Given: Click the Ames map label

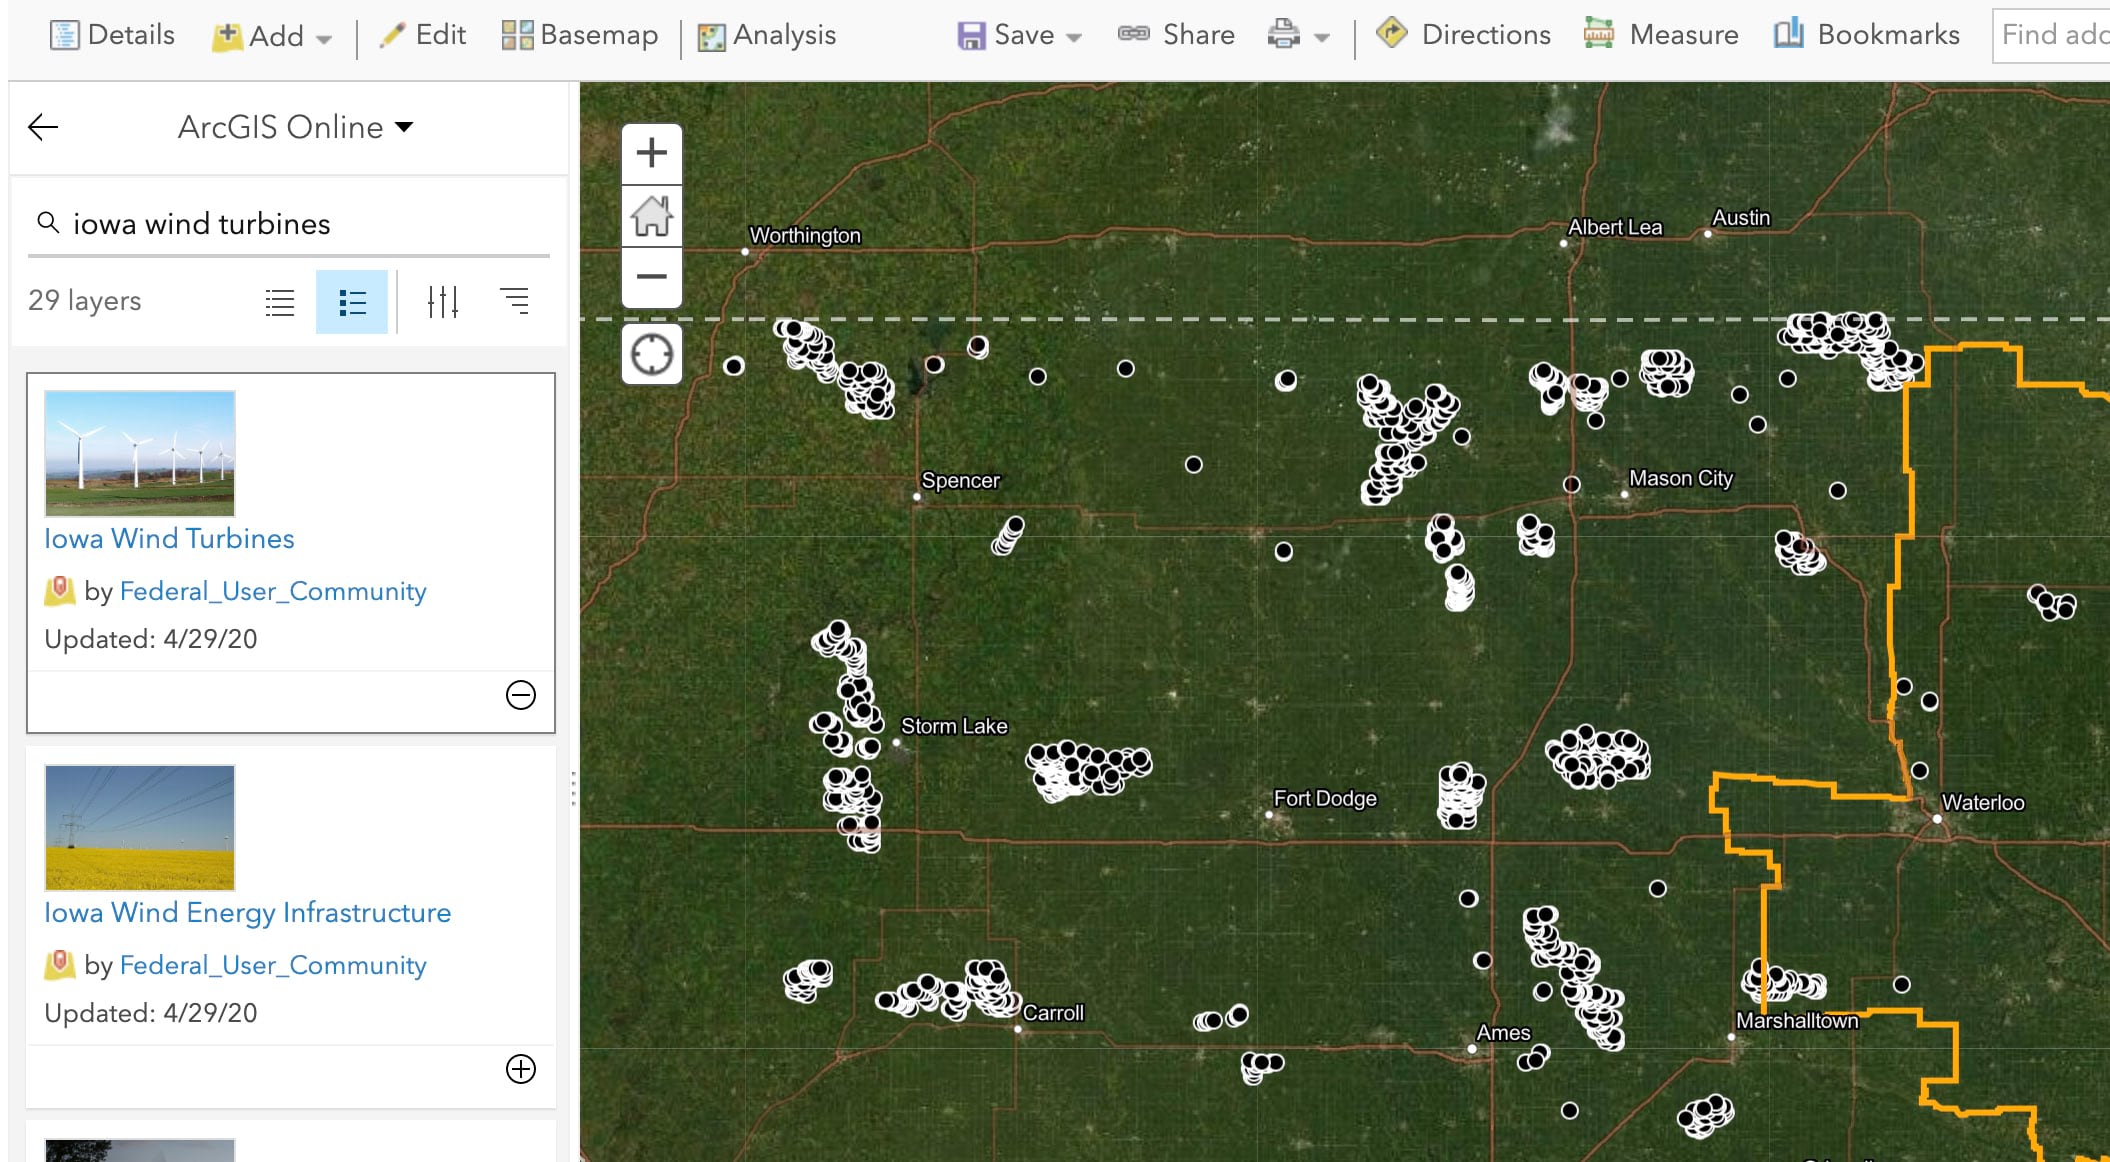Looking at the screenshot, I should 1503,1032.
